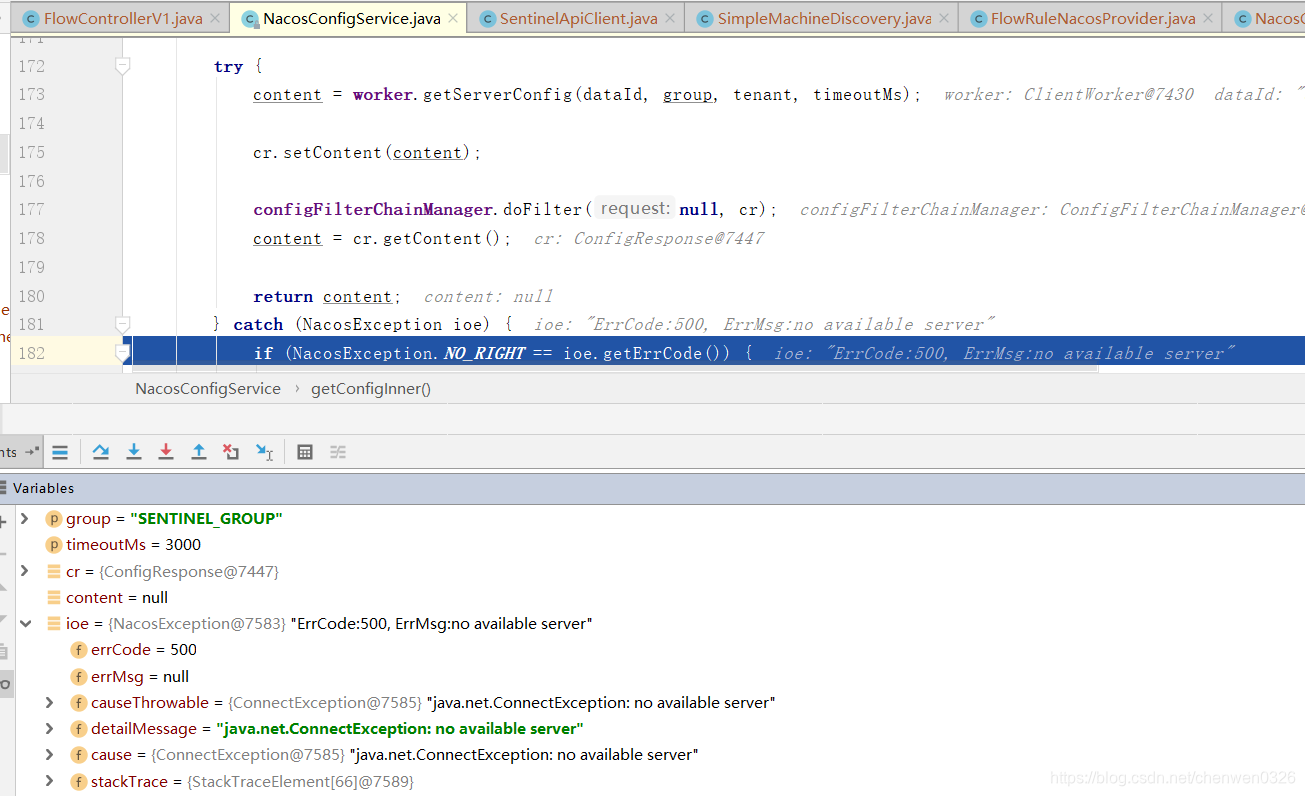Expand the causeThrowable field

pos(50,702)
